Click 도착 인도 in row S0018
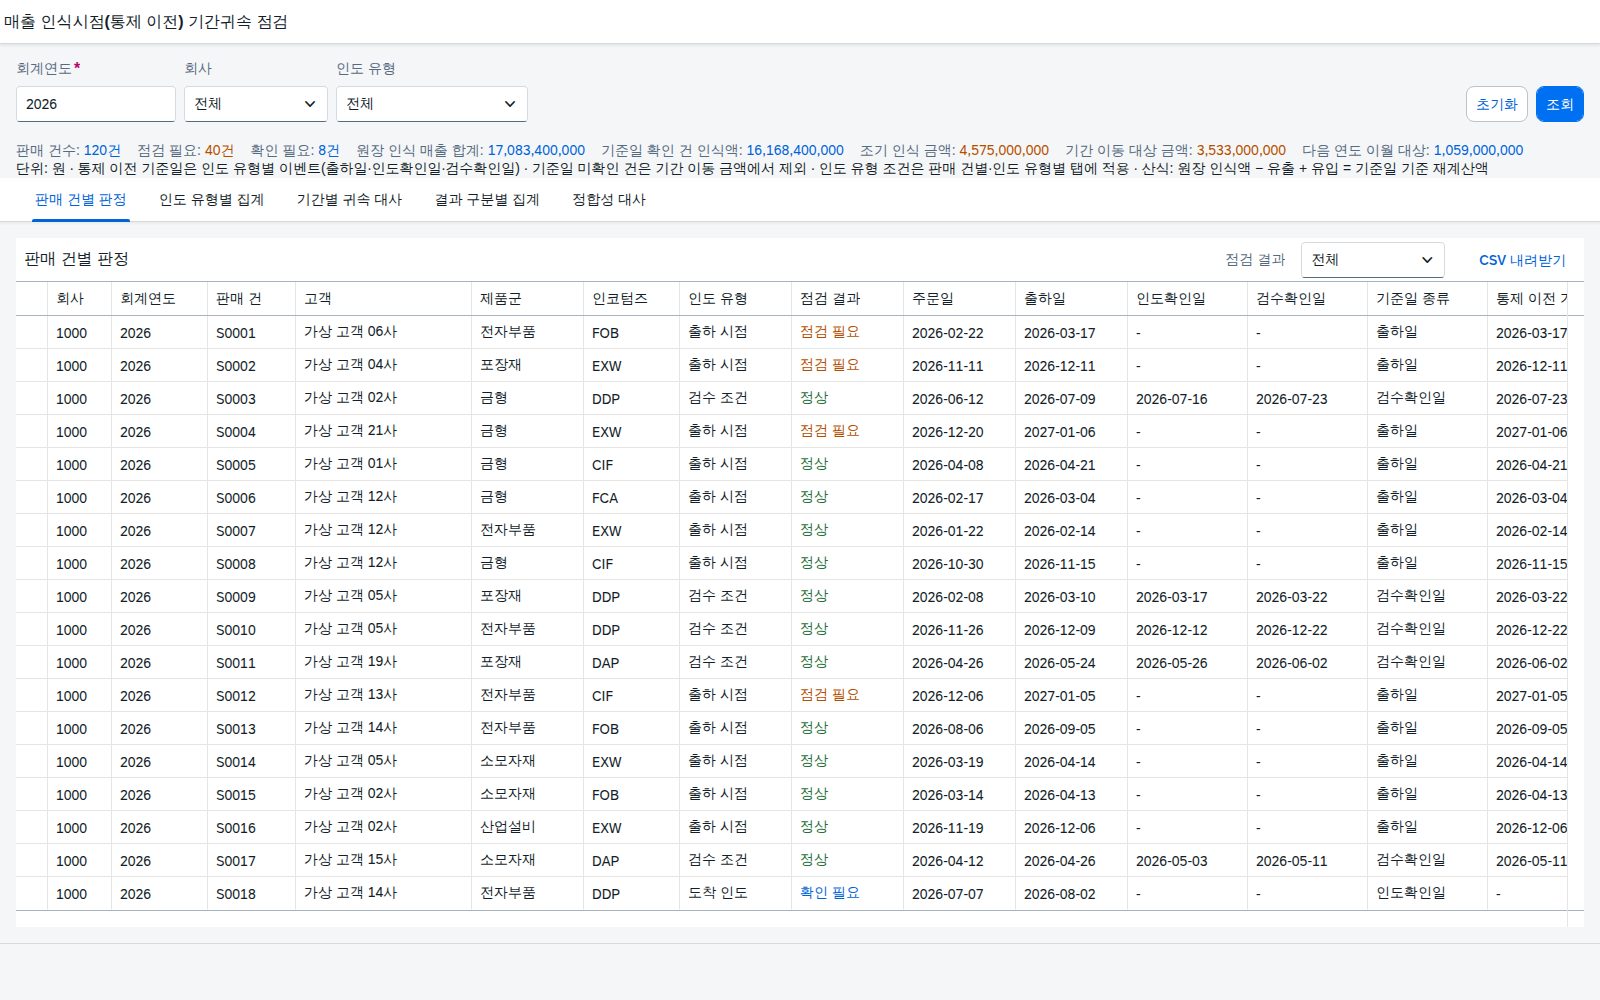The image size is (1600, 1000). pyautogui.click(x=718, y=893)
